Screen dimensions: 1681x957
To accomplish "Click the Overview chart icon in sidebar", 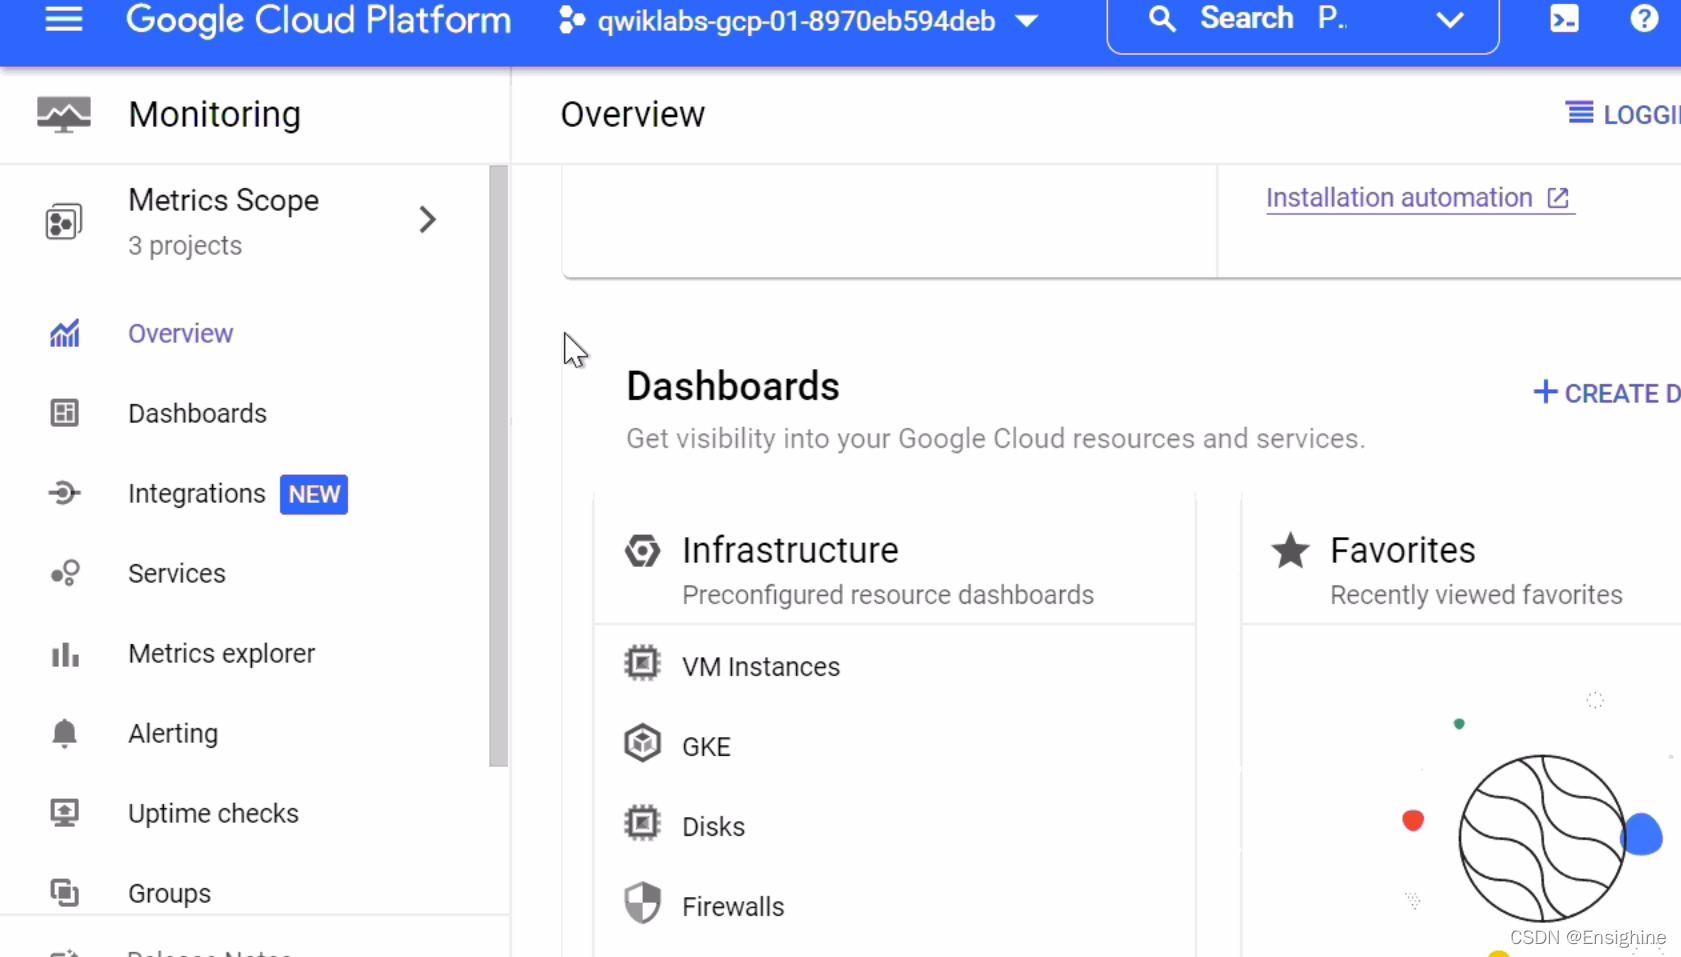I will click(x=65, y=333).
